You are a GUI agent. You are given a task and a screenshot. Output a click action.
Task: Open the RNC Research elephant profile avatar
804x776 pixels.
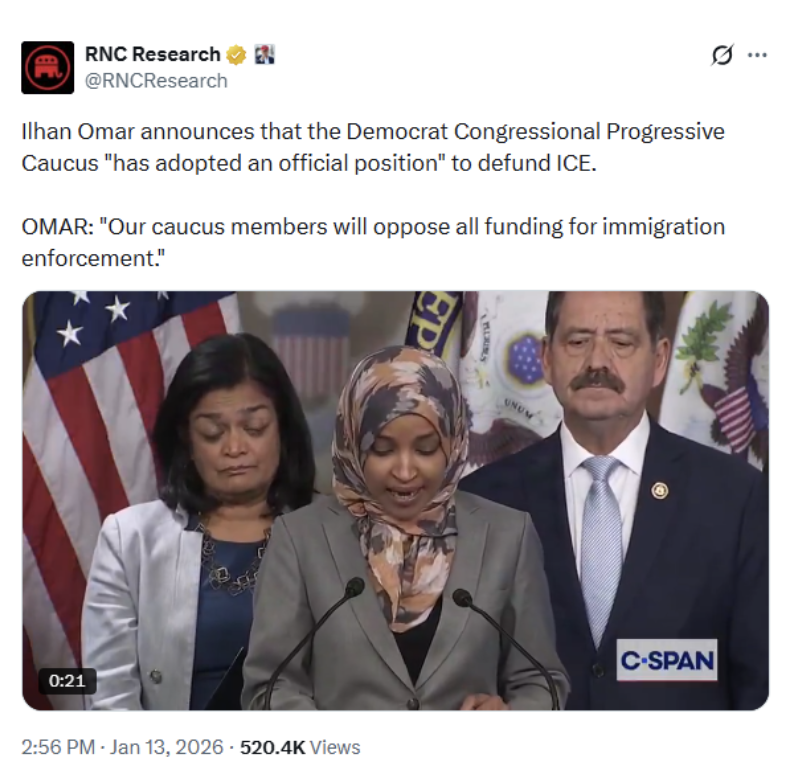[48, 67]
